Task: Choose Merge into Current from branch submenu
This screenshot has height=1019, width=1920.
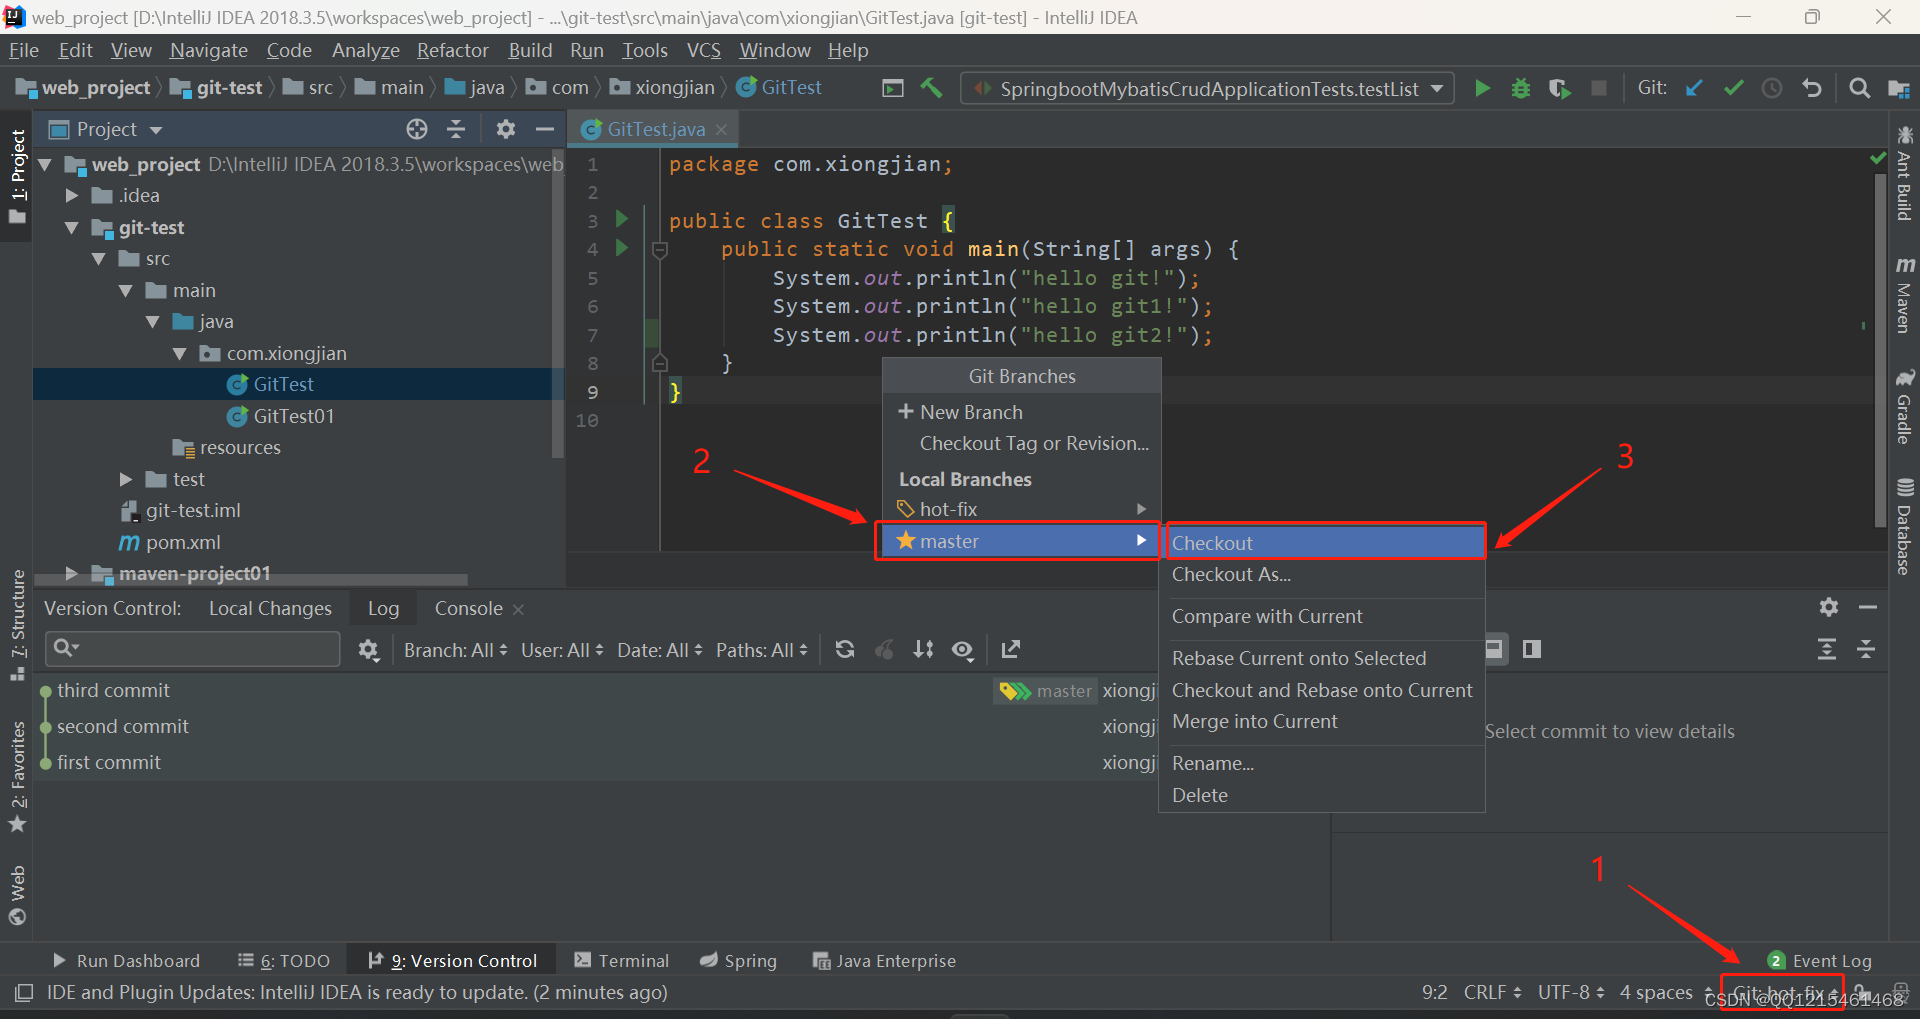Action: (1254, 721)
